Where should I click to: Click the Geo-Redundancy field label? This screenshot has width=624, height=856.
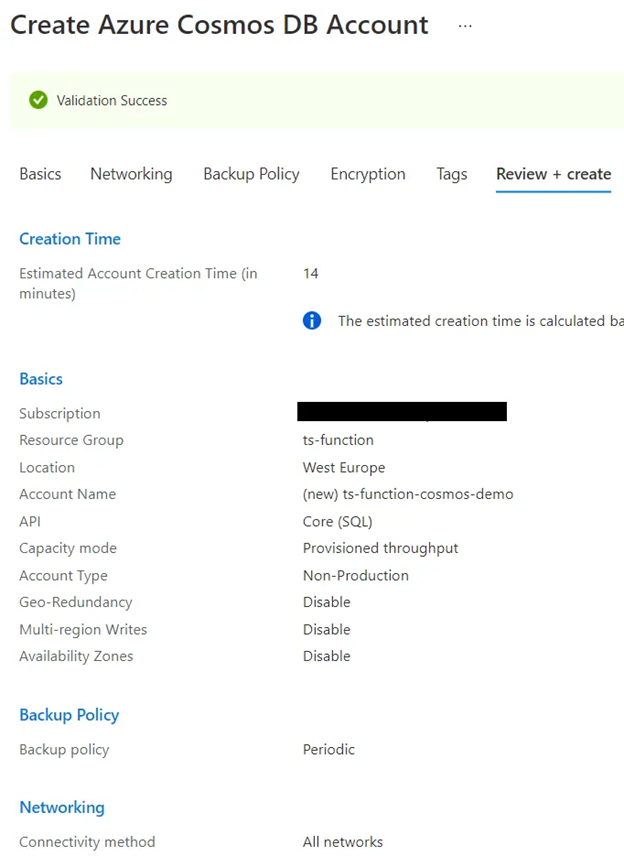76,602
